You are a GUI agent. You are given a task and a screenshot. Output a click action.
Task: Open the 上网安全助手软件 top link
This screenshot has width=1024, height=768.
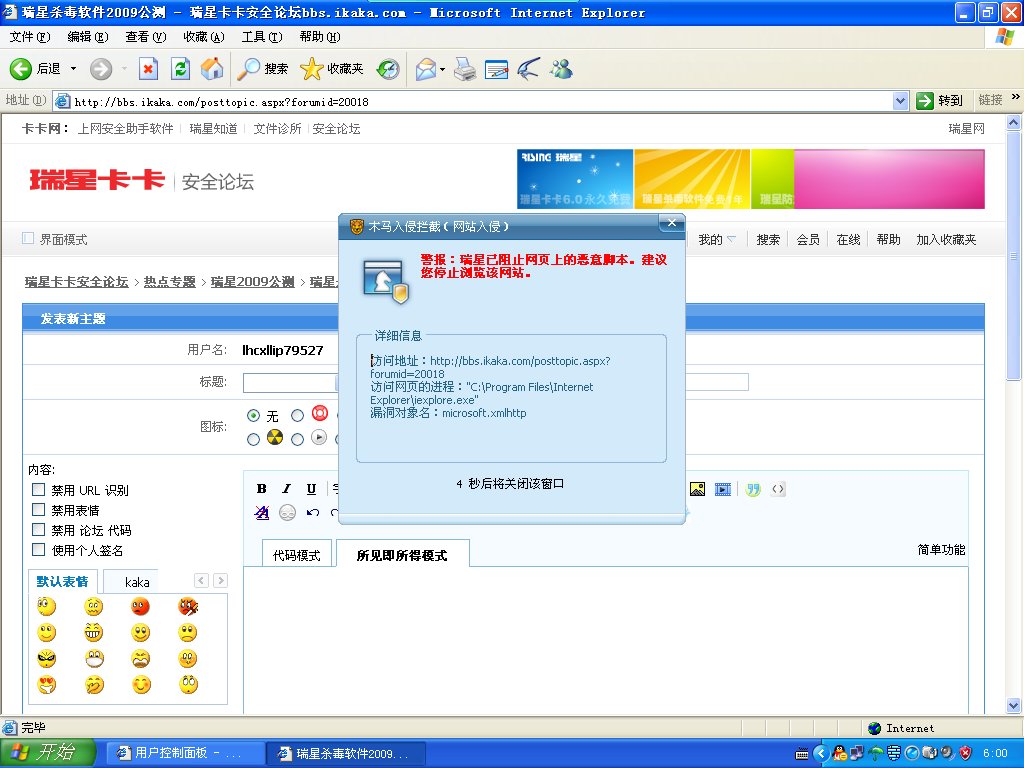tap(125, 129)
